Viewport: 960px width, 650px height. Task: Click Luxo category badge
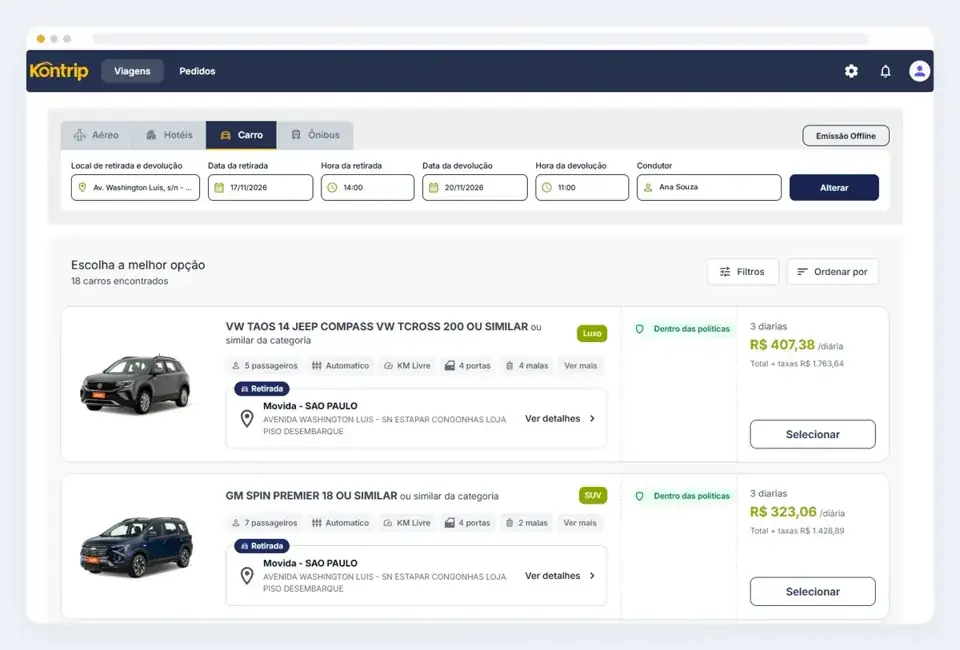point(591,333)
